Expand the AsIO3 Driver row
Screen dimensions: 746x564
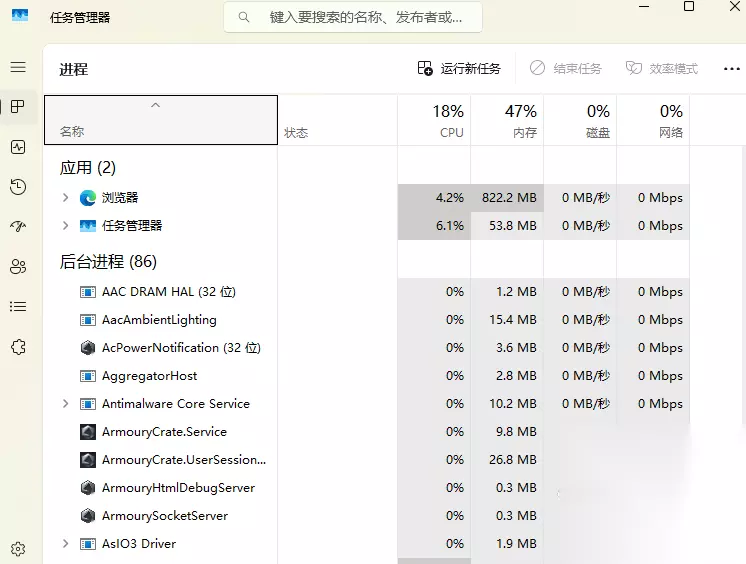(65, 544)
